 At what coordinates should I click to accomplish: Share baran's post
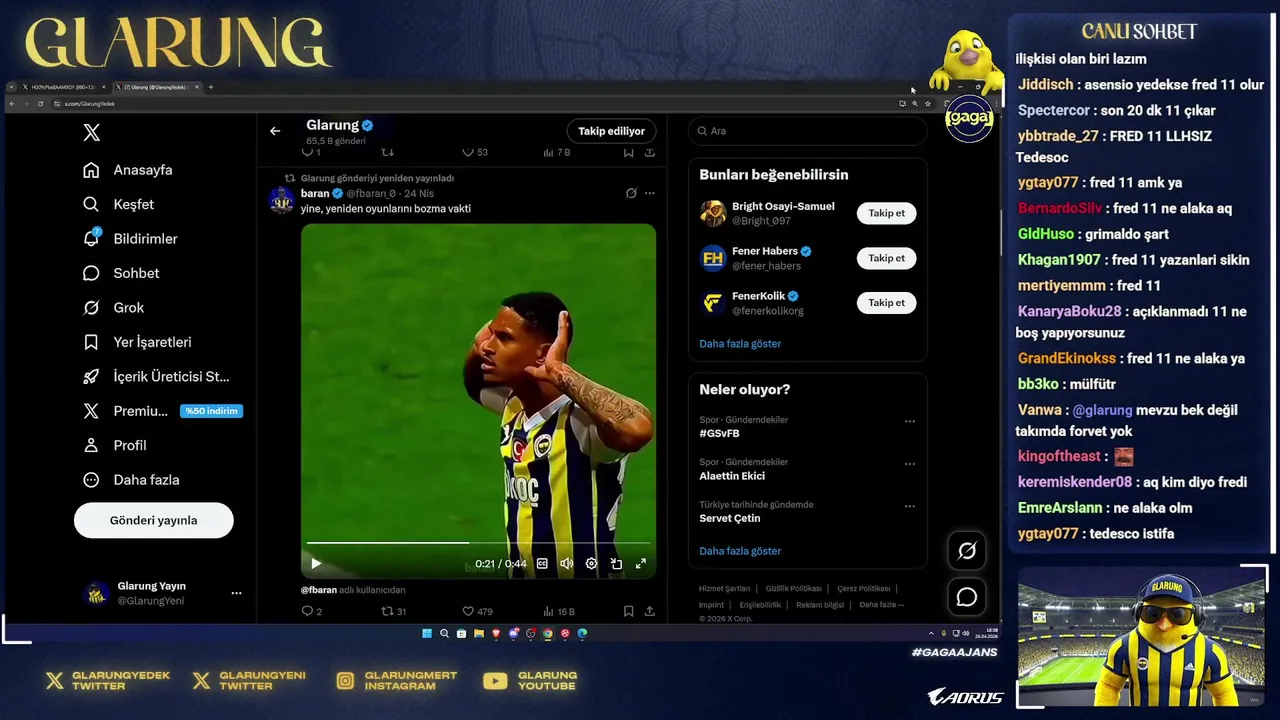(x=650, y=611)
